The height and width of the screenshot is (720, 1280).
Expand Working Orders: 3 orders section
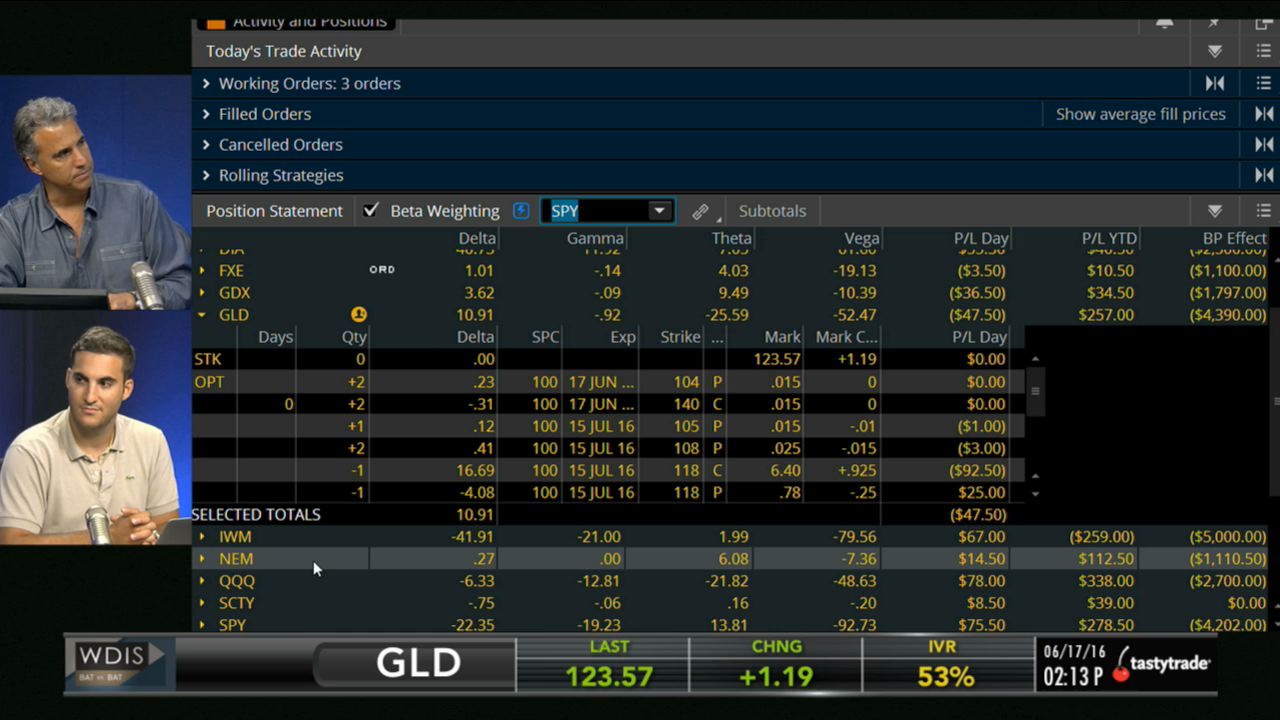tap(206, 83)
